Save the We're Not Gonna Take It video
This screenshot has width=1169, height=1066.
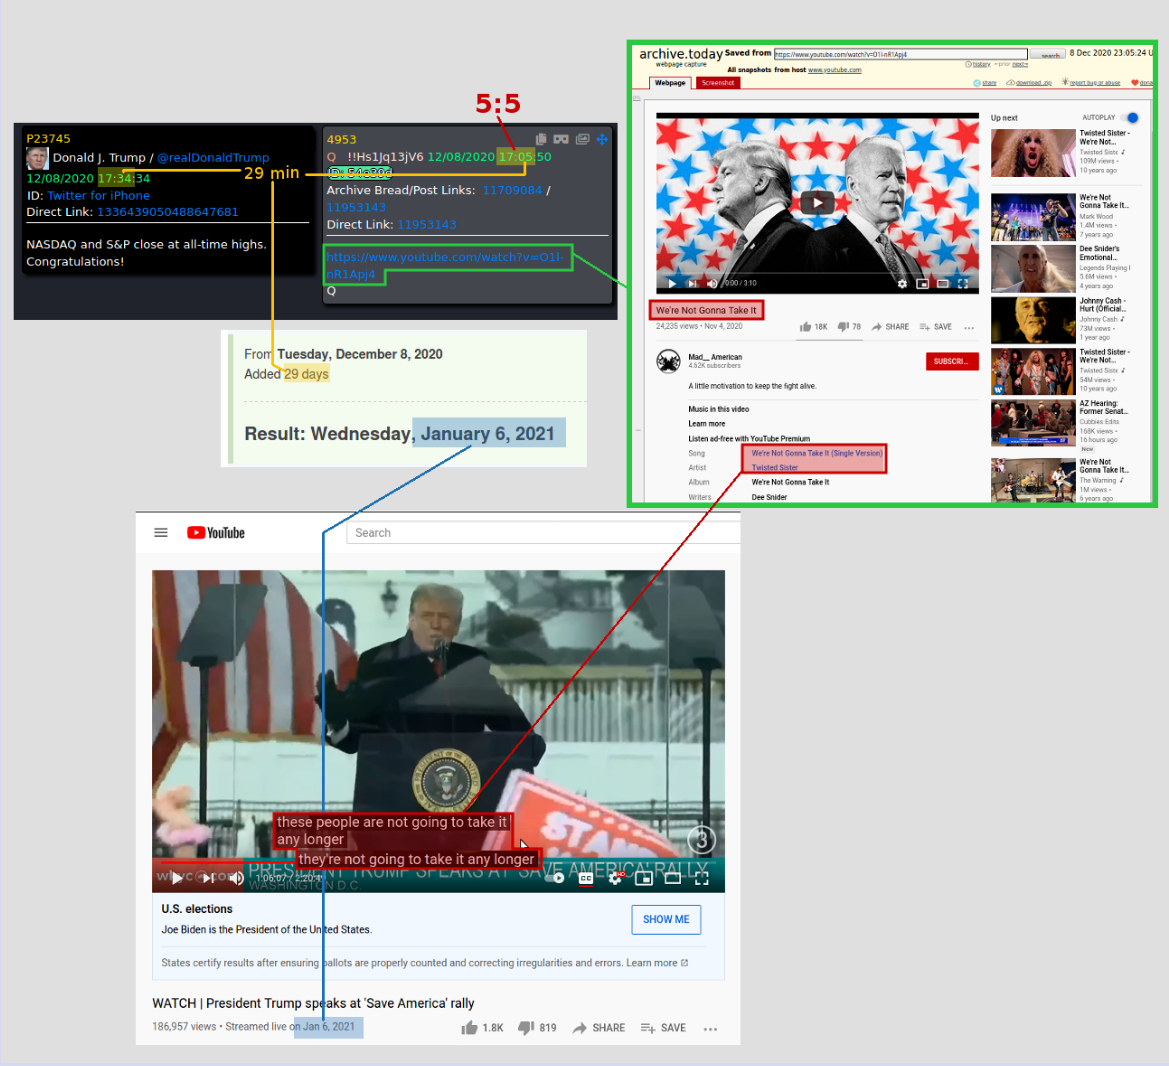(936, 327)
